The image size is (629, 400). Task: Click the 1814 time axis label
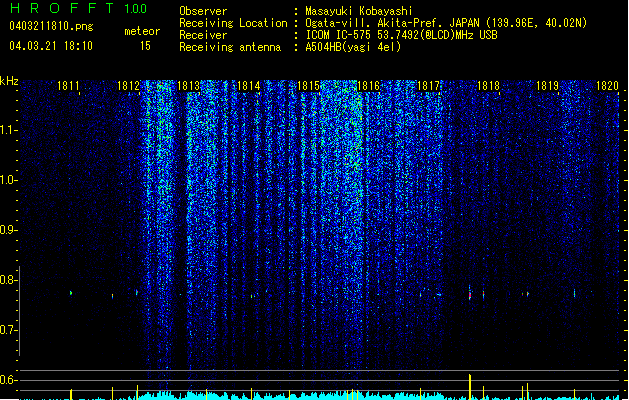[248, 86]
